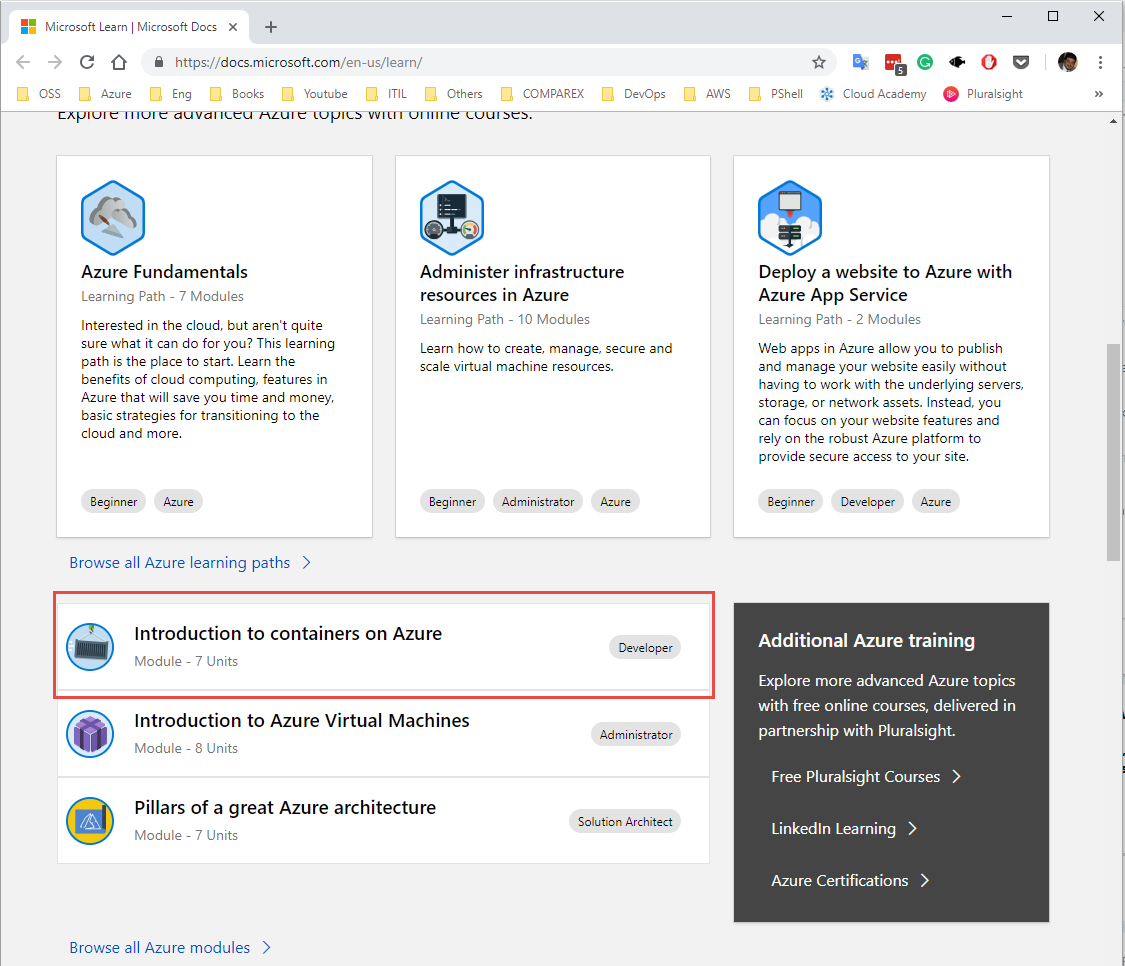Click the Azure Fundamentals cloud icon
The height and width of the screenshot is (966, 1125).
coord(113,217)
